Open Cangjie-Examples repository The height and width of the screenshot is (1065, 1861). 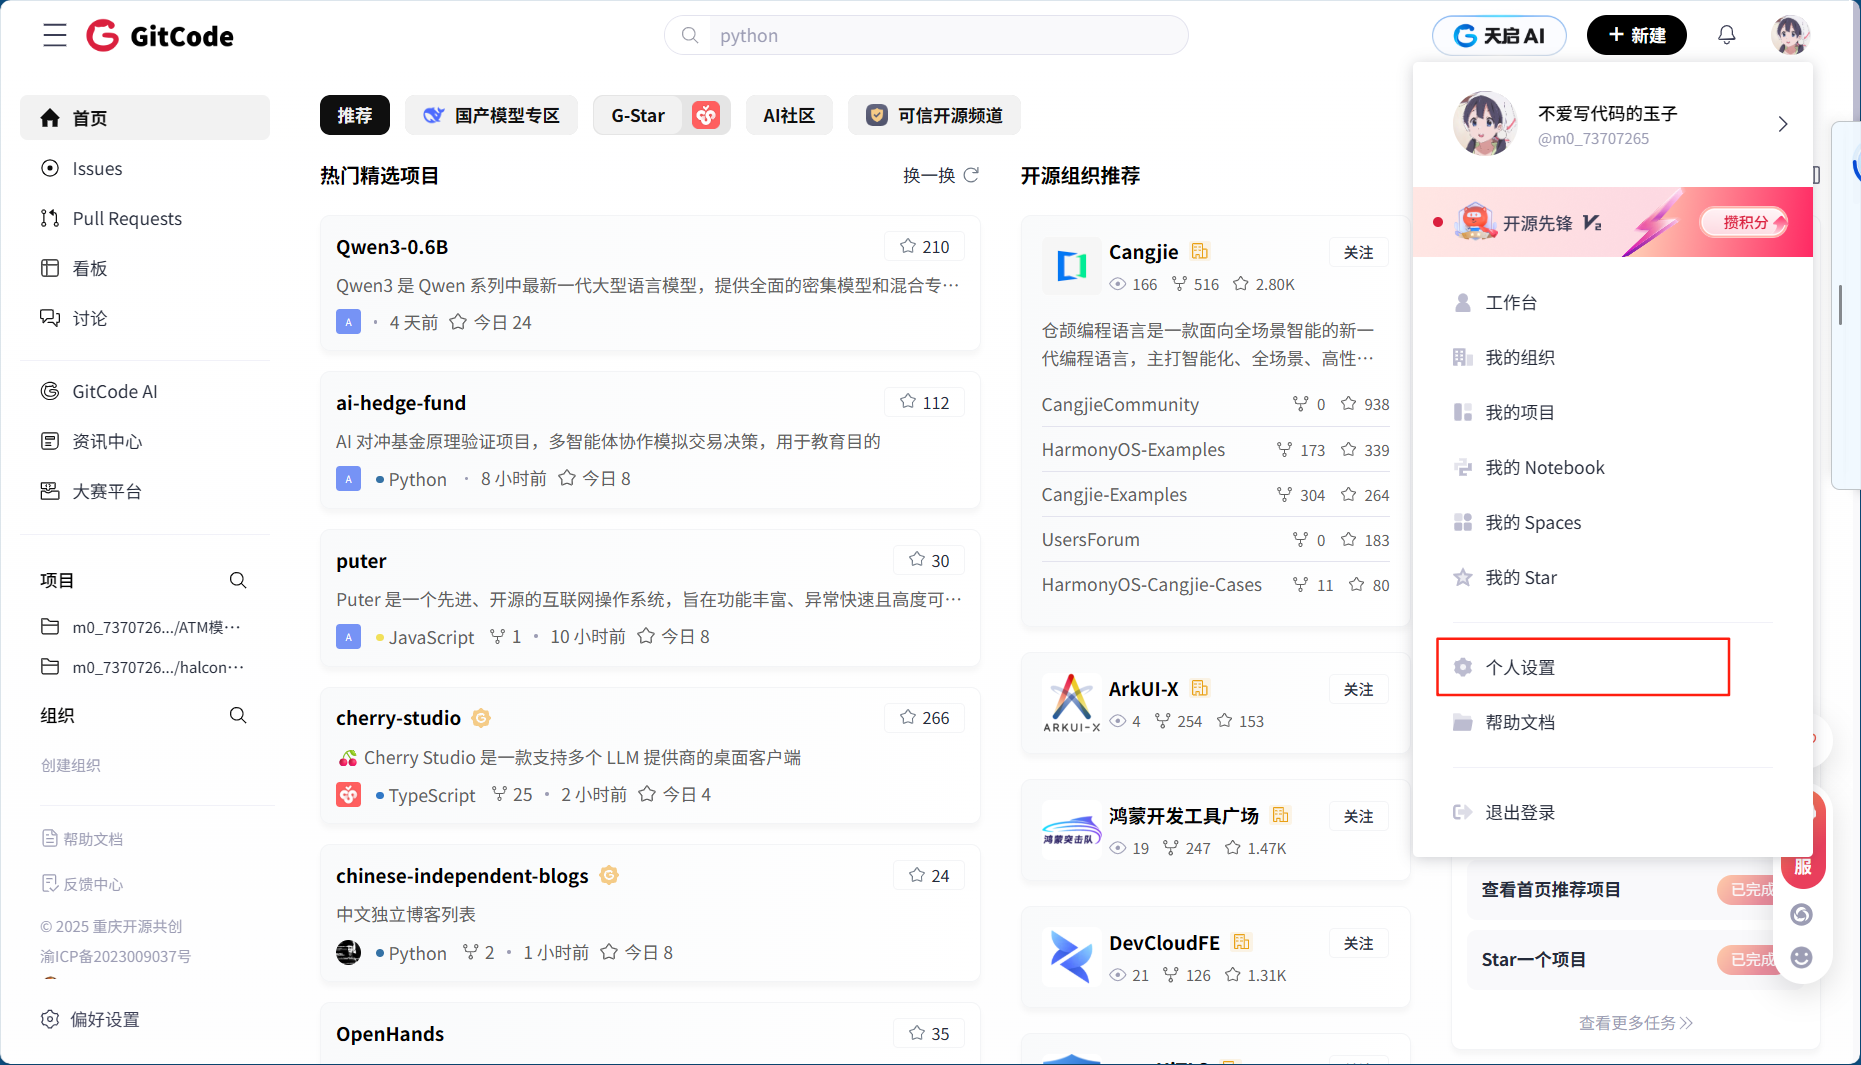point(1114,494)
